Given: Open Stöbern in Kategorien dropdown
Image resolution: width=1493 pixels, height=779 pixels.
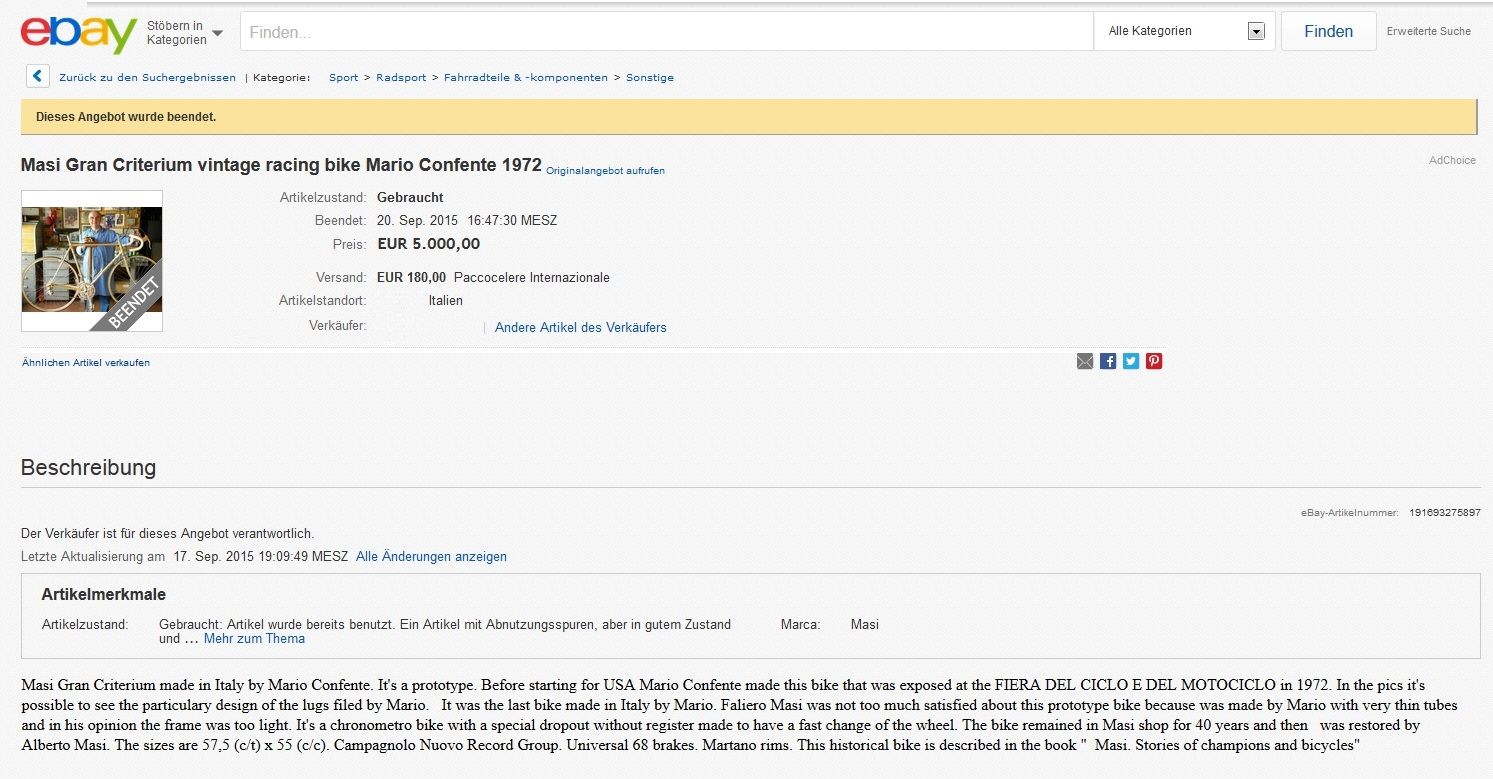Looking at the screenshot, I should [184, 32].
